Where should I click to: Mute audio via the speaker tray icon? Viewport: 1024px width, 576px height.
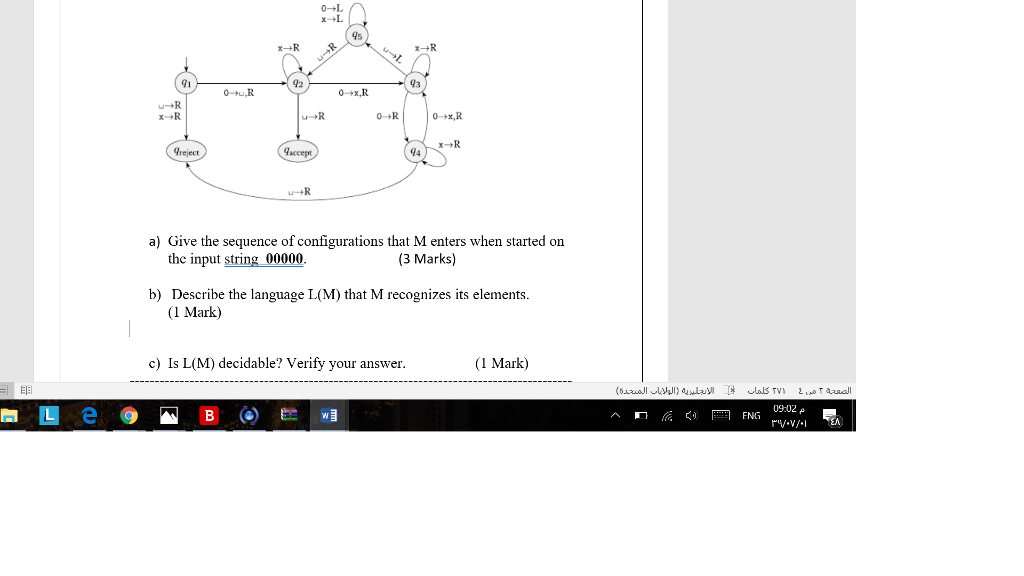click(x=690, y=415)
